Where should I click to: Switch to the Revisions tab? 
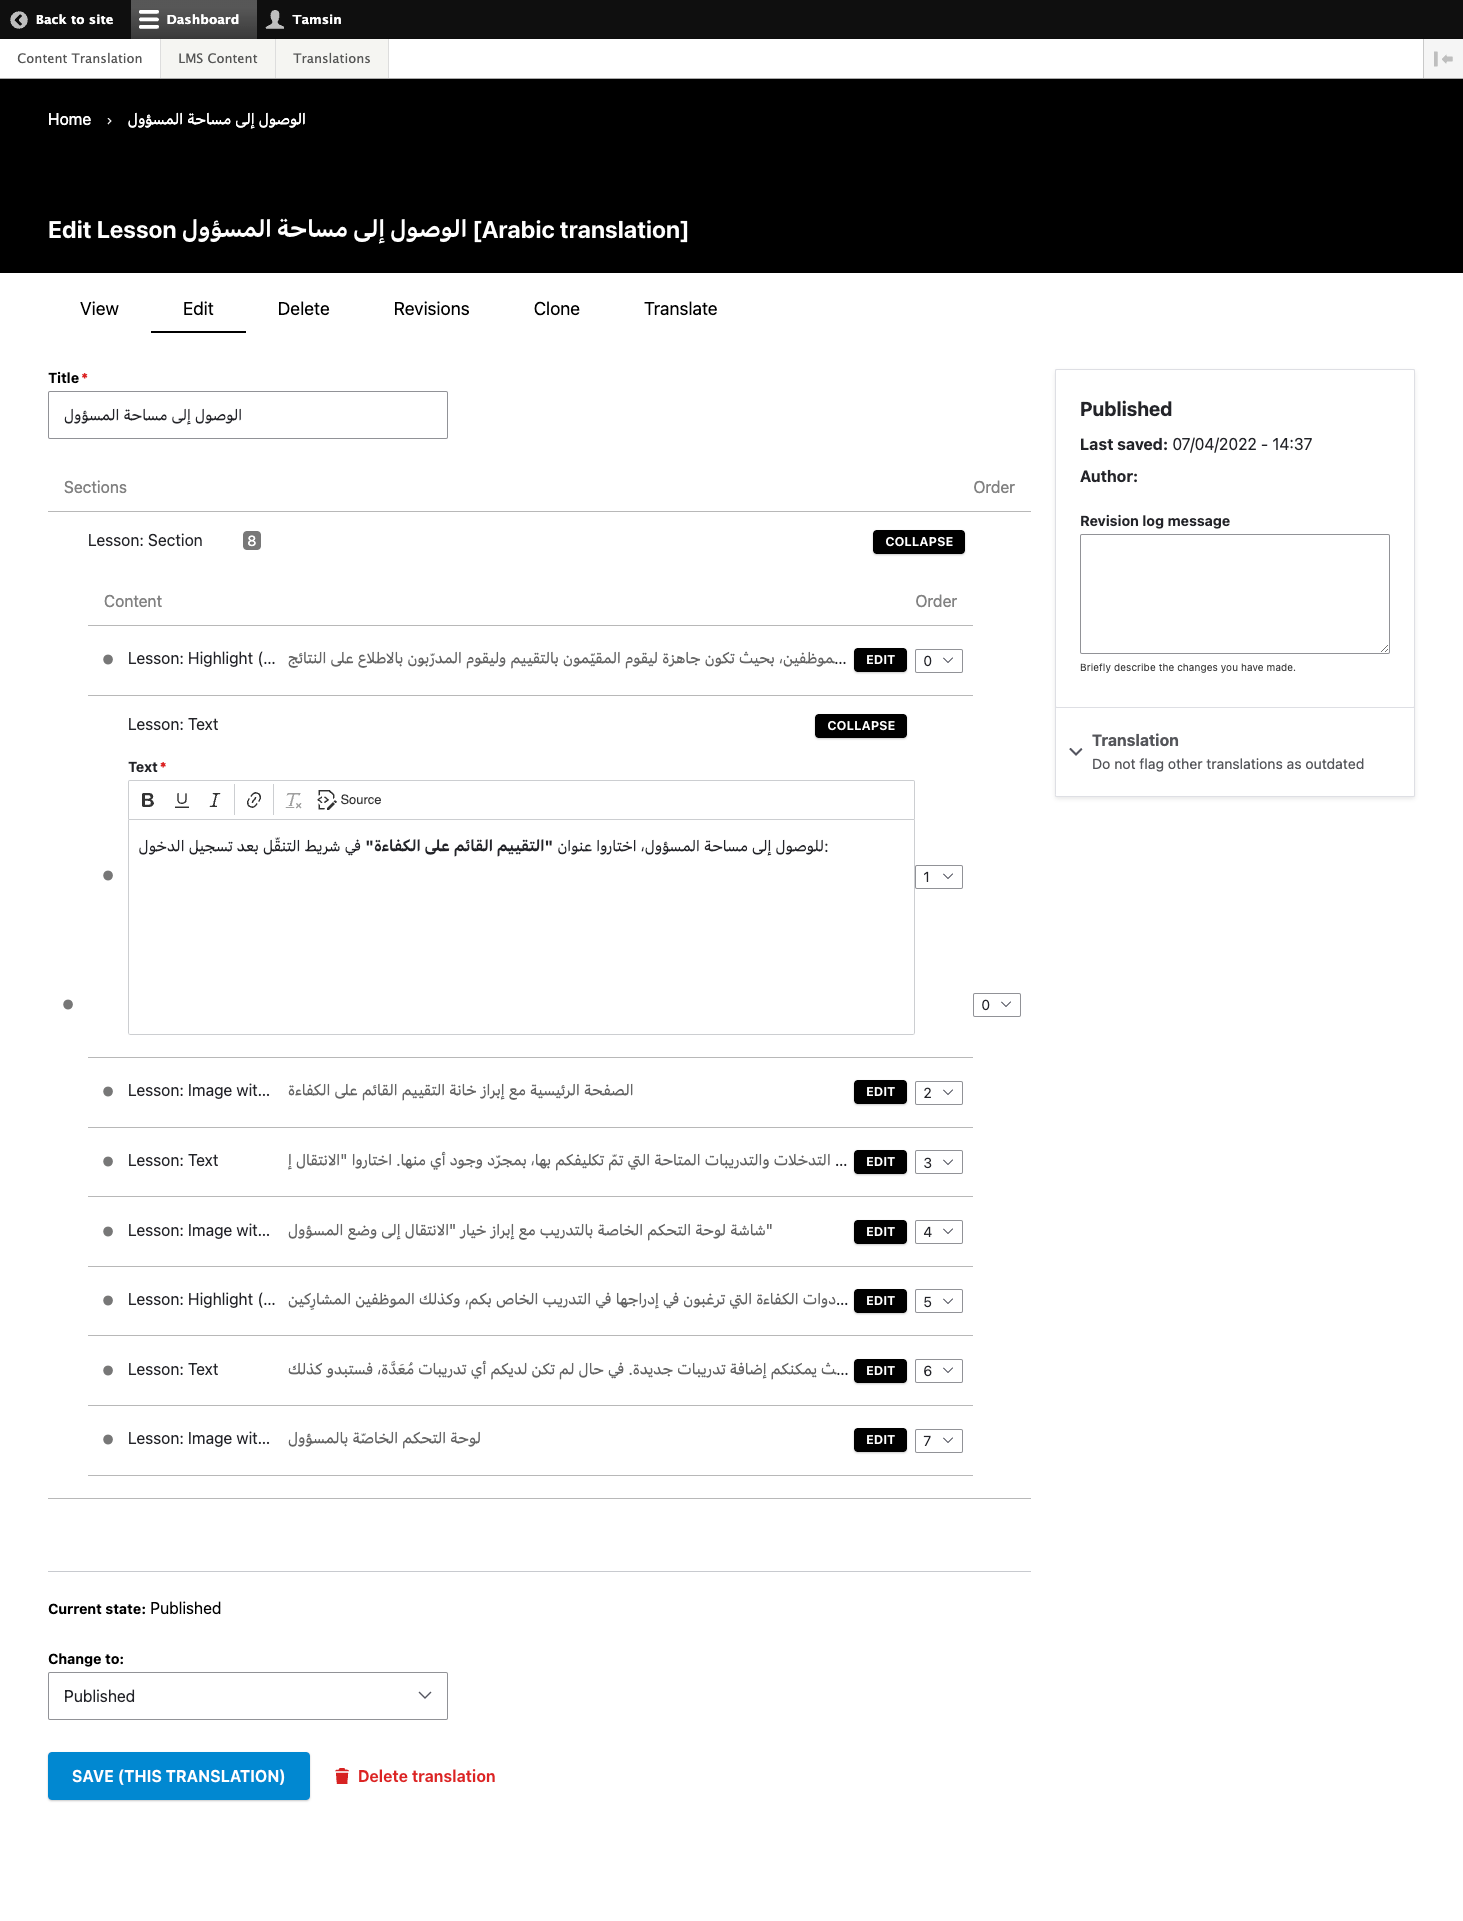431,309
